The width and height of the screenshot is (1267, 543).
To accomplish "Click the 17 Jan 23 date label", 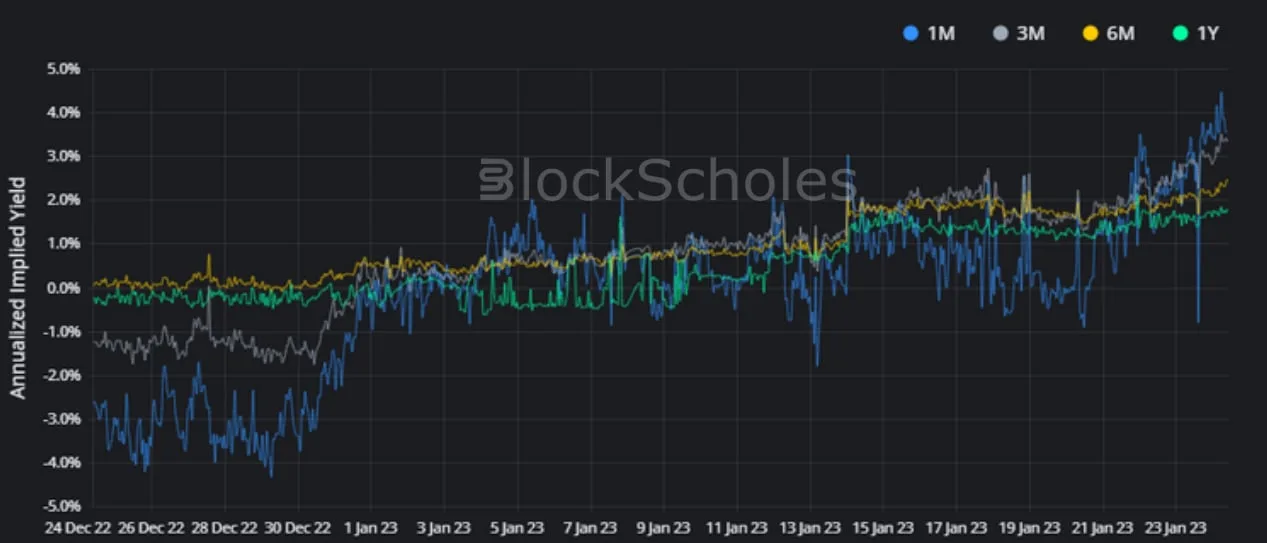I will pos(958,526).
